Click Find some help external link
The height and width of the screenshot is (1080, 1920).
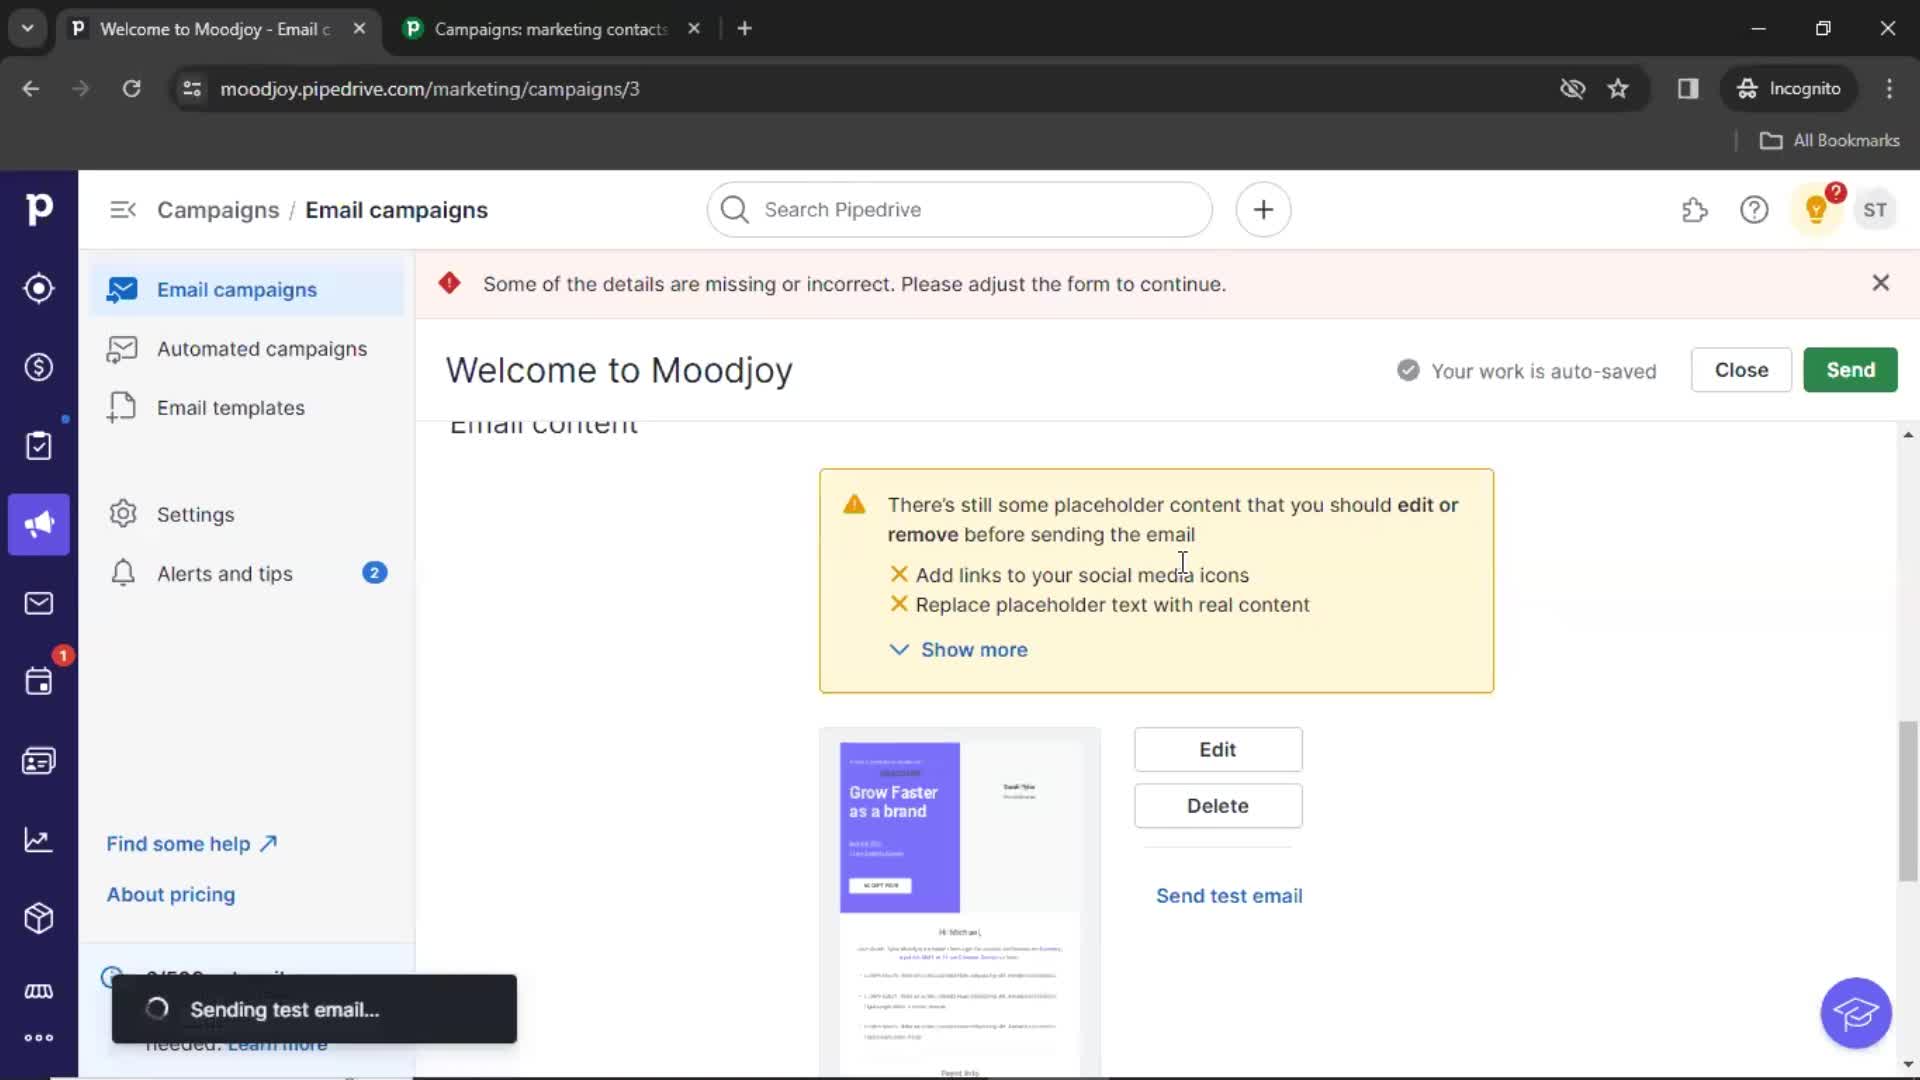(x=189, y=843)
